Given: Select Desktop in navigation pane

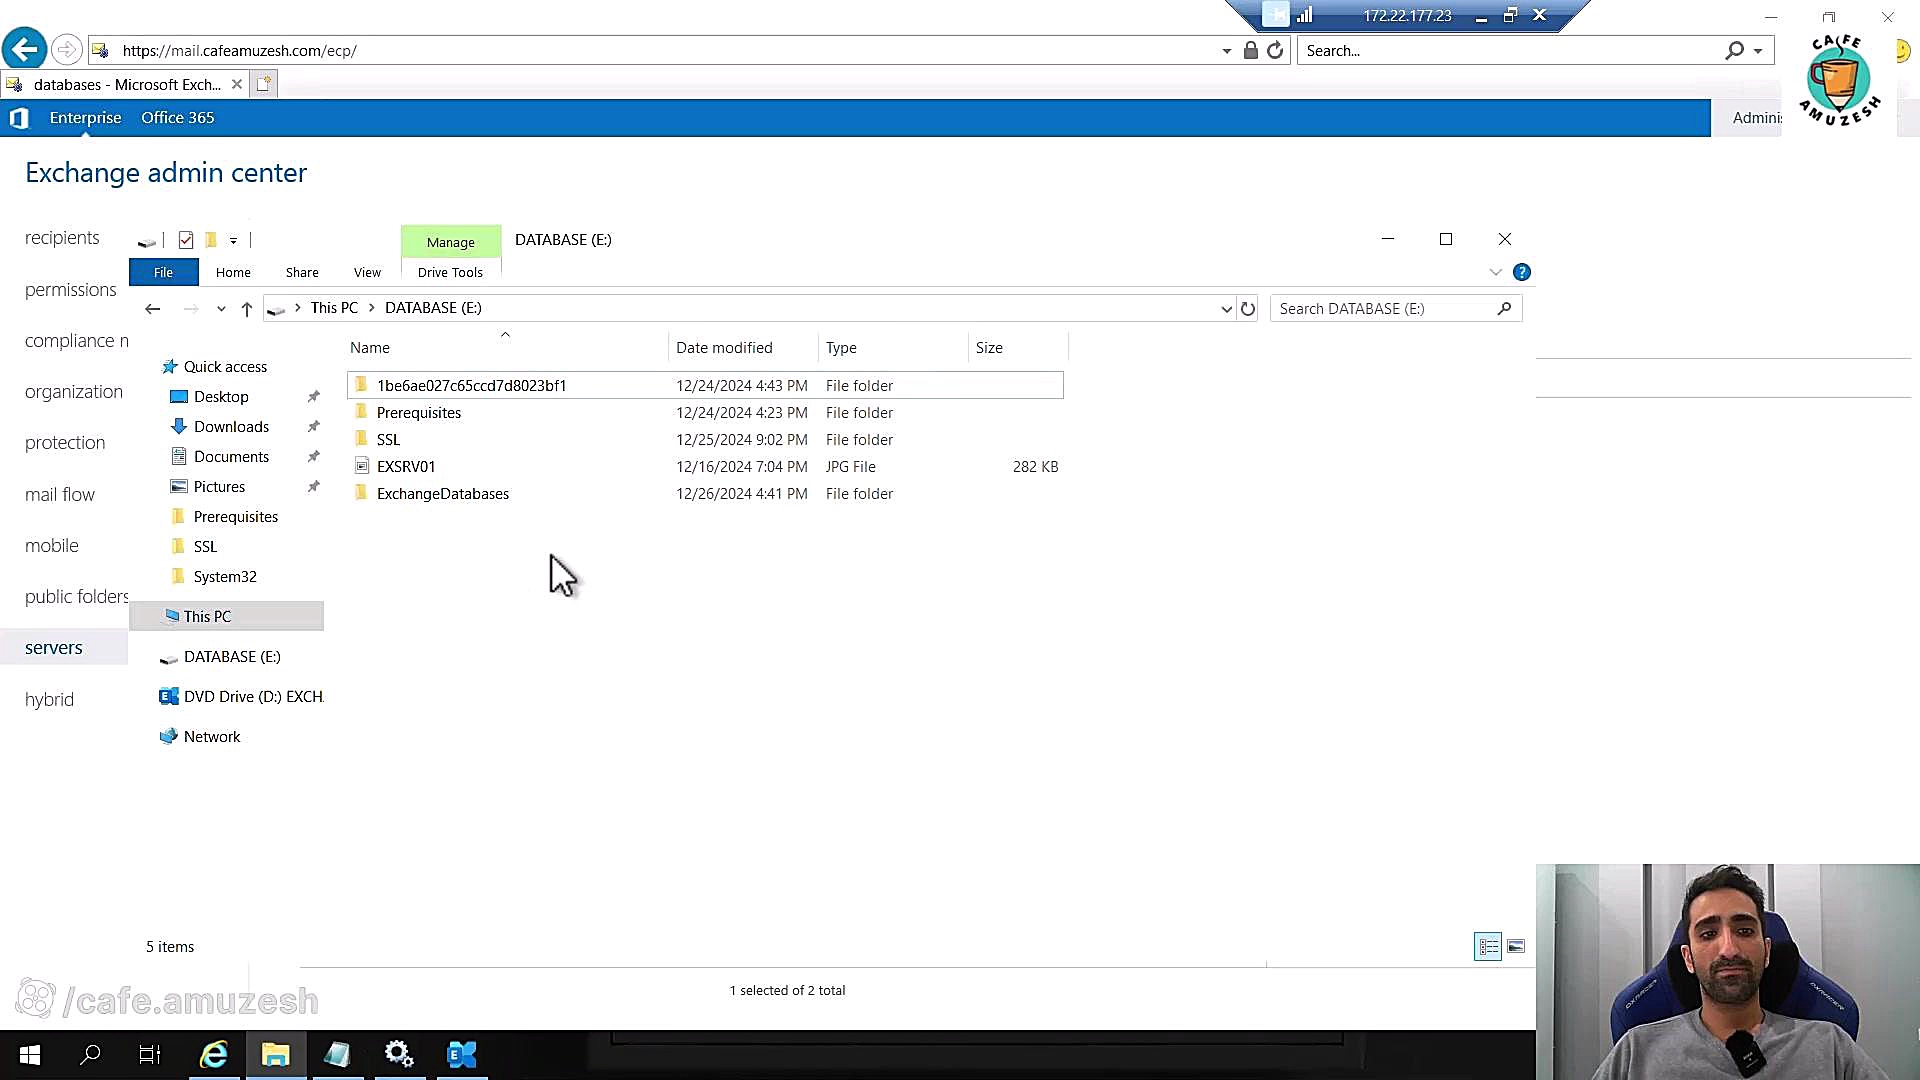Looking at the screenshot, I should coord(221,397).
